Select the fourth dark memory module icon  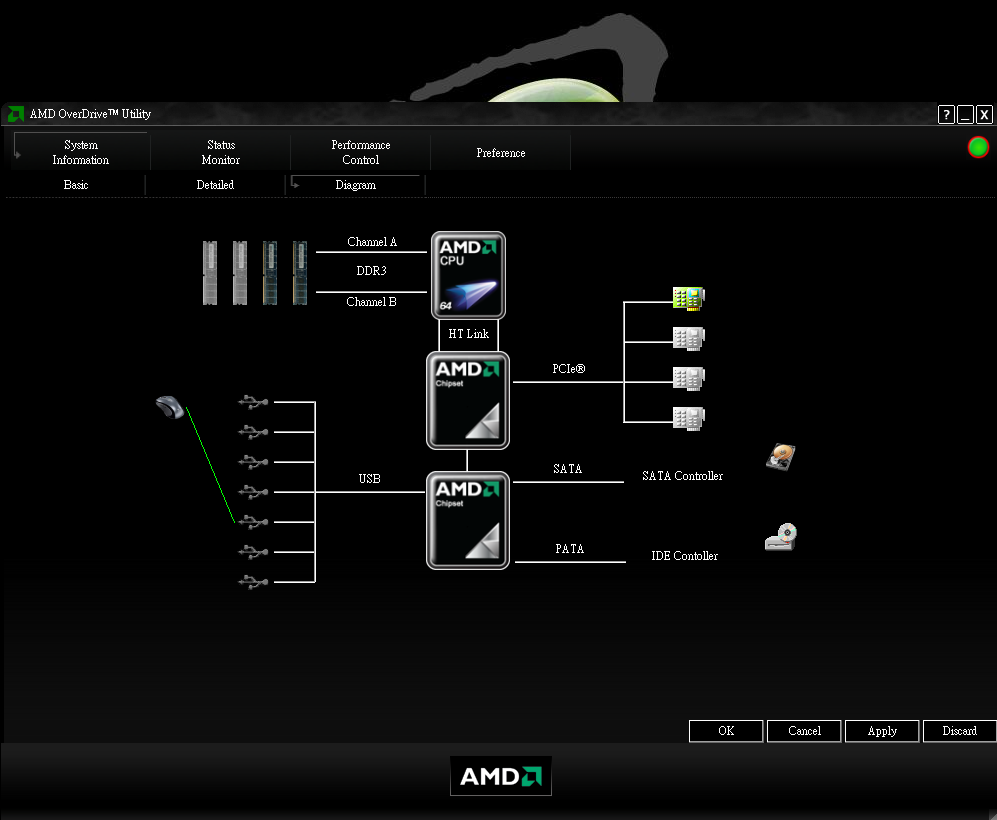tap(299, 273)
